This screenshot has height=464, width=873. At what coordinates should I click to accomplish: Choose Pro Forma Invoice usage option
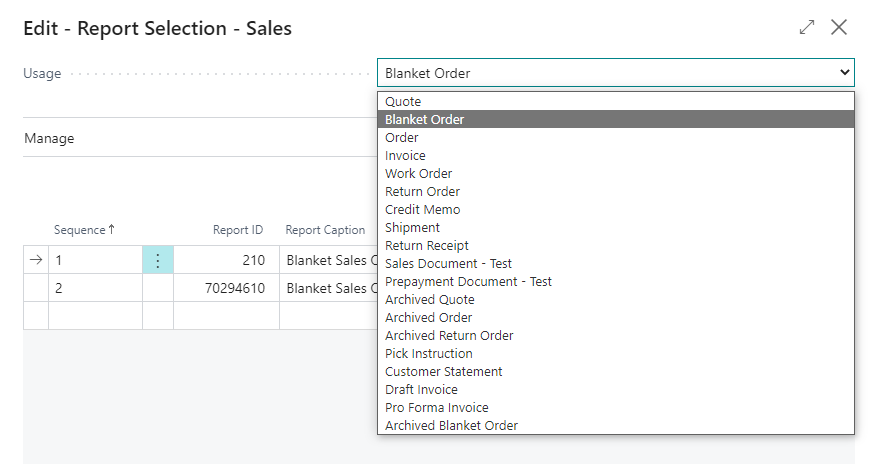point(436,408)
